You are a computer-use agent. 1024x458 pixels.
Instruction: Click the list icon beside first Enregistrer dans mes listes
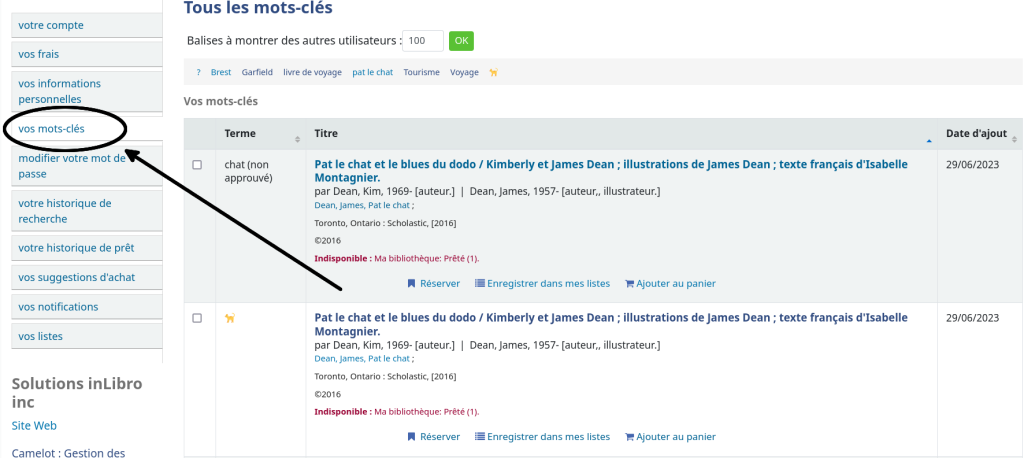point(480,284)
